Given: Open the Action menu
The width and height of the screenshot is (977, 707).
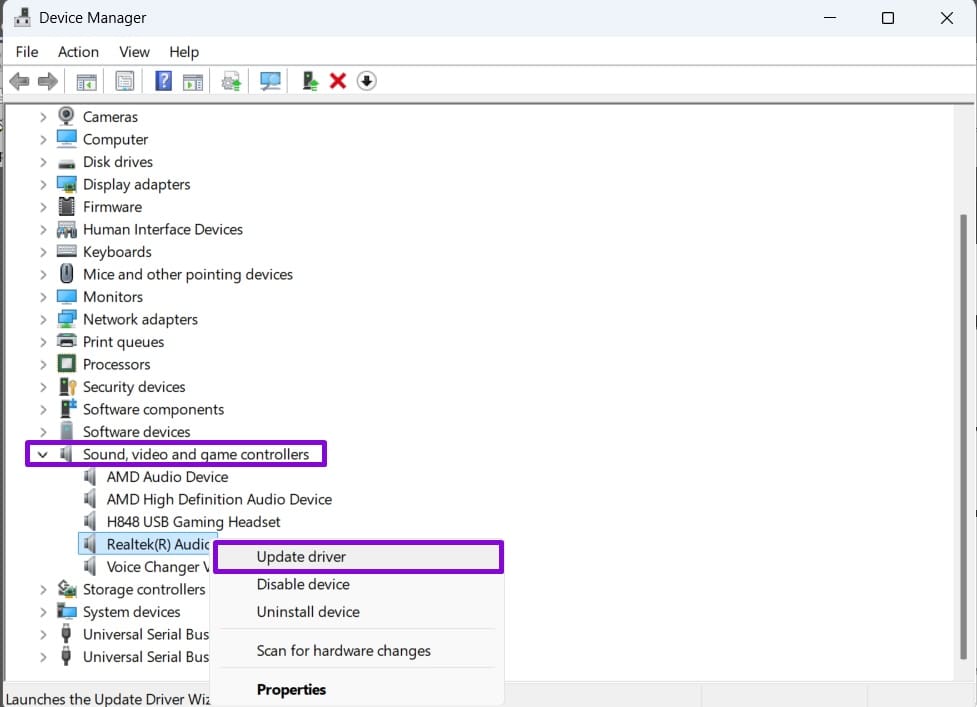Looking at the screenshot, I should click(x=78, y=52).
